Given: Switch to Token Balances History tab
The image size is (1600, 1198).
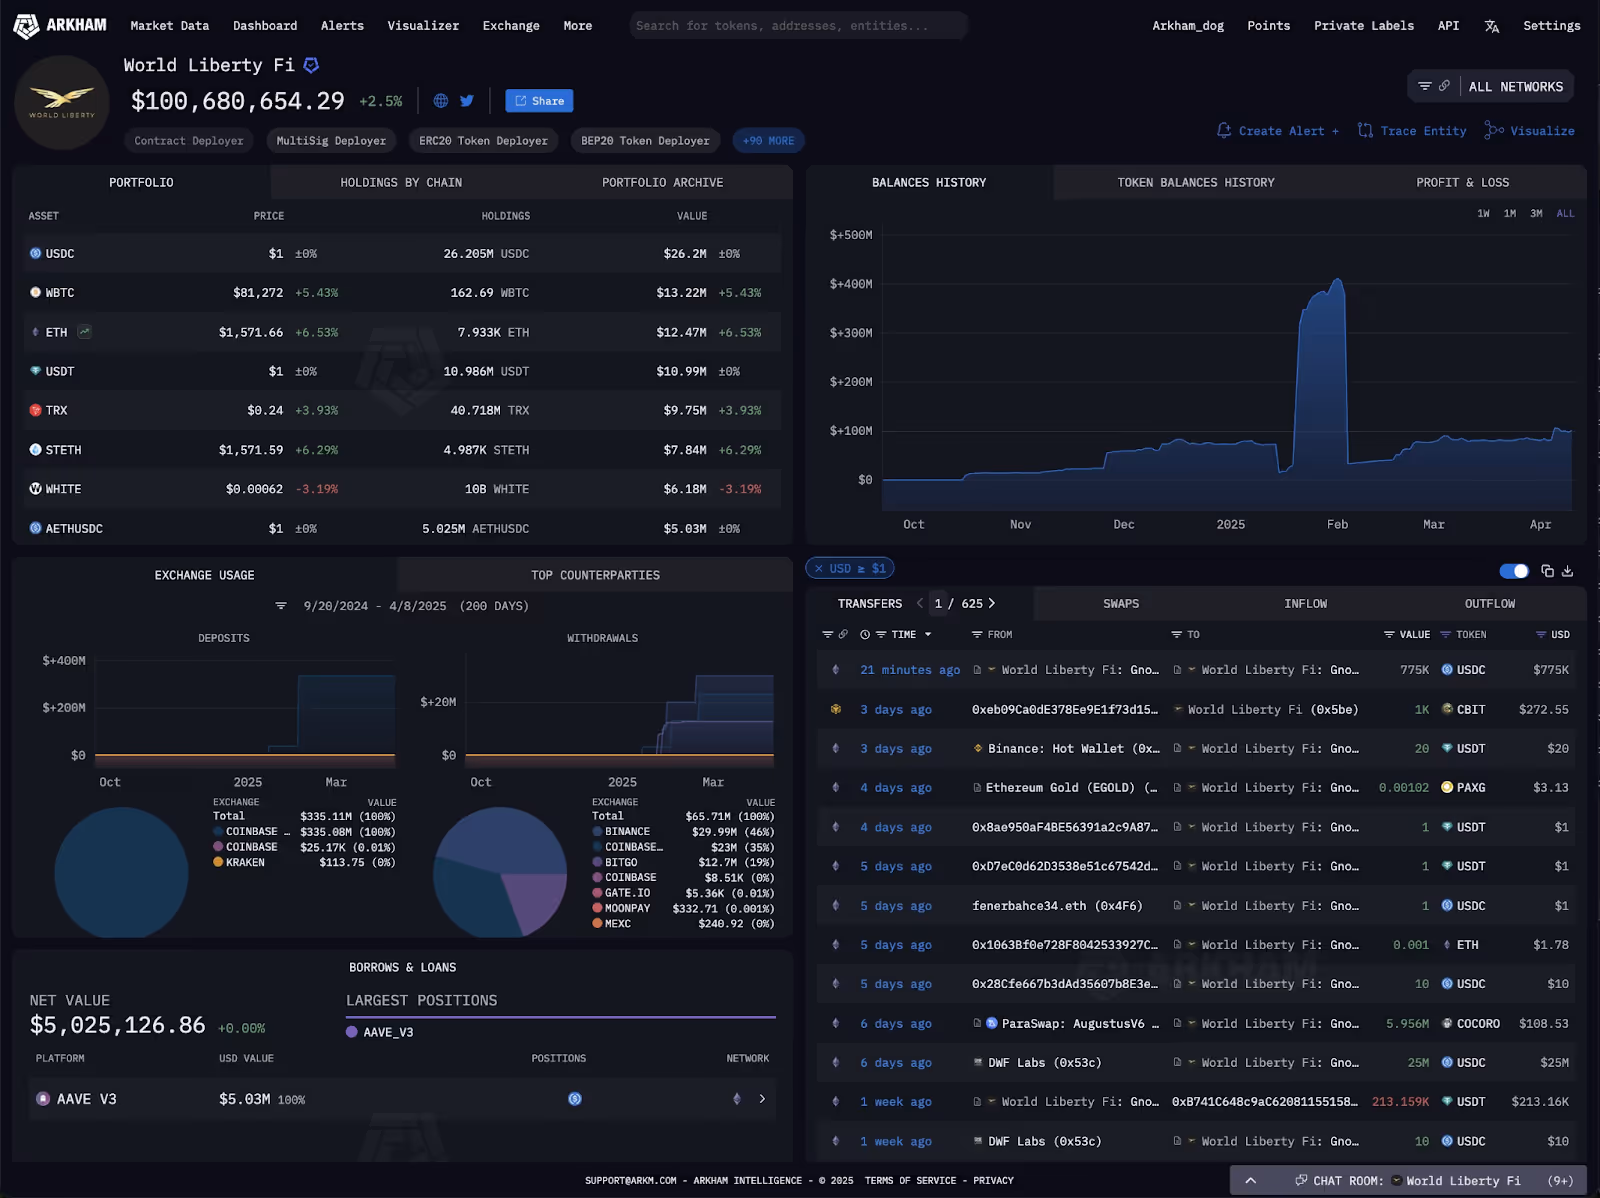Looking at the screenshot, I should click(x=1196, y=183).
